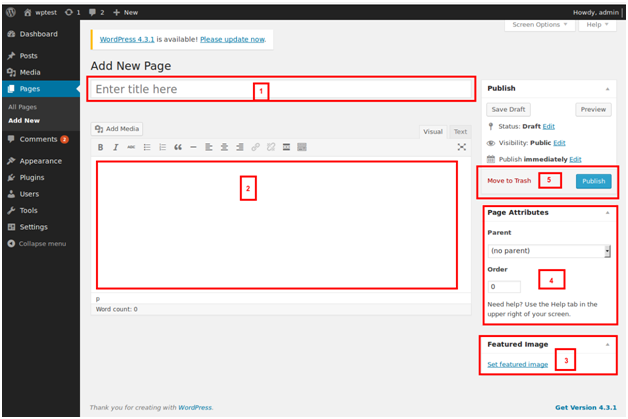Collapse the Page Attributes box
Screen dimensions: 628x419
607,213
